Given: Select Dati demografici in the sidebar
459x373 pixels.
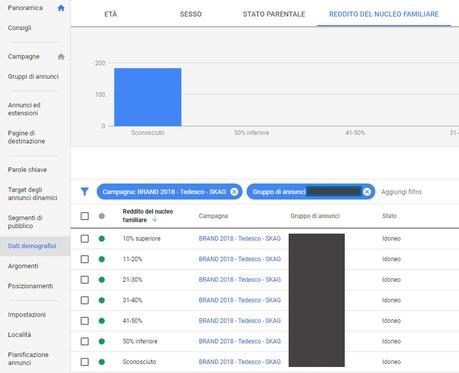Looking at the screenshot, I should pos(32,246).
